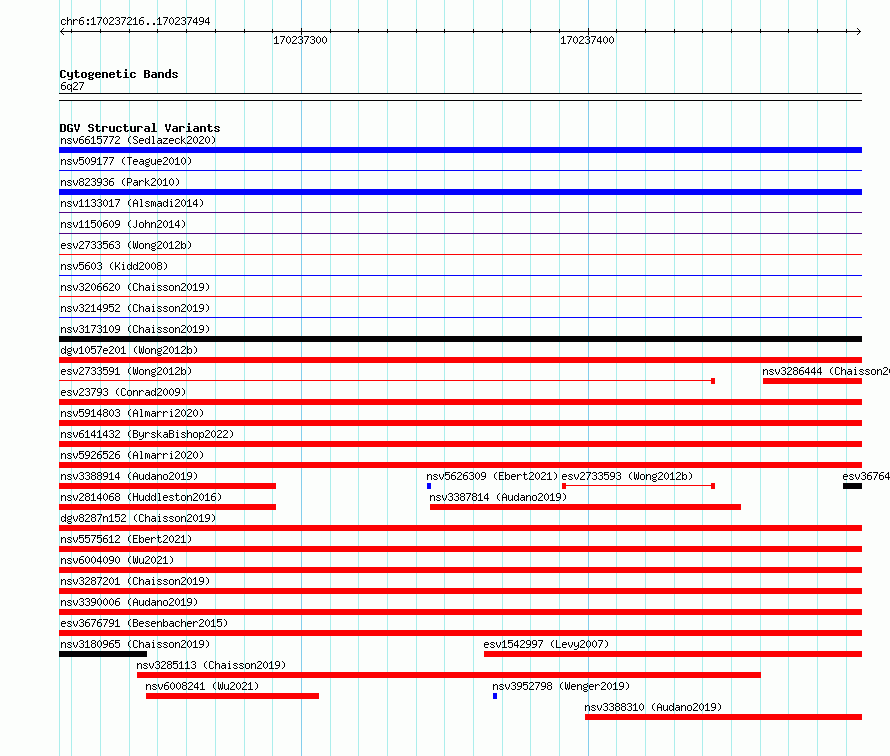
Task: Click the red esv1542997 bar
Action: click(673, 654)
